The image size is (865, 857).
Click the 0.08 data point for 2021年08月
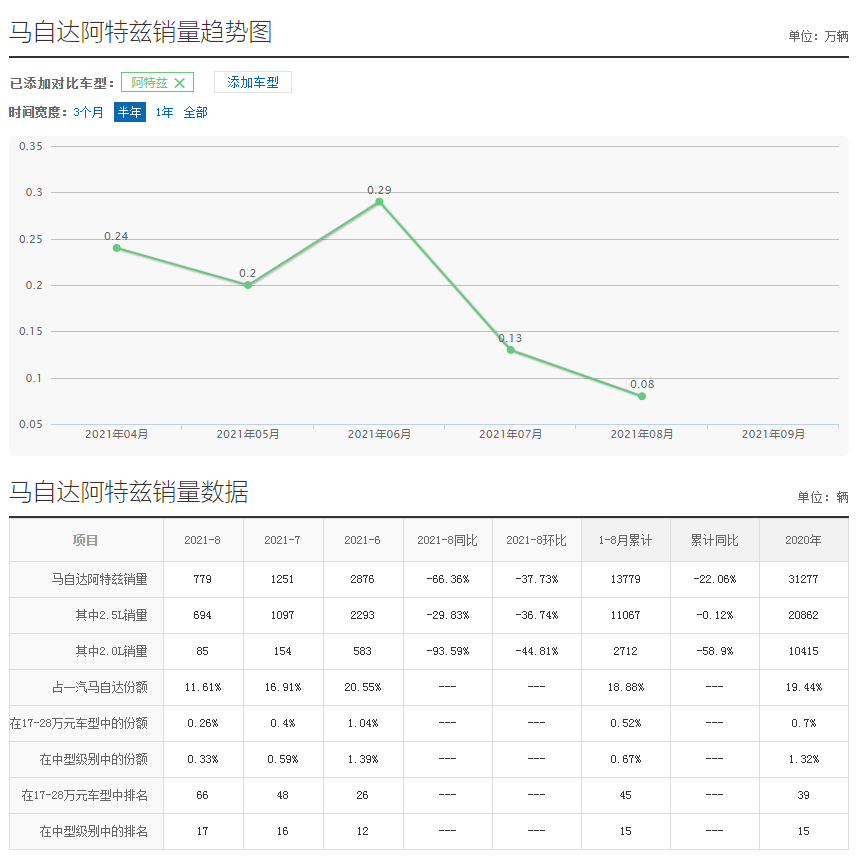[642, 396]
